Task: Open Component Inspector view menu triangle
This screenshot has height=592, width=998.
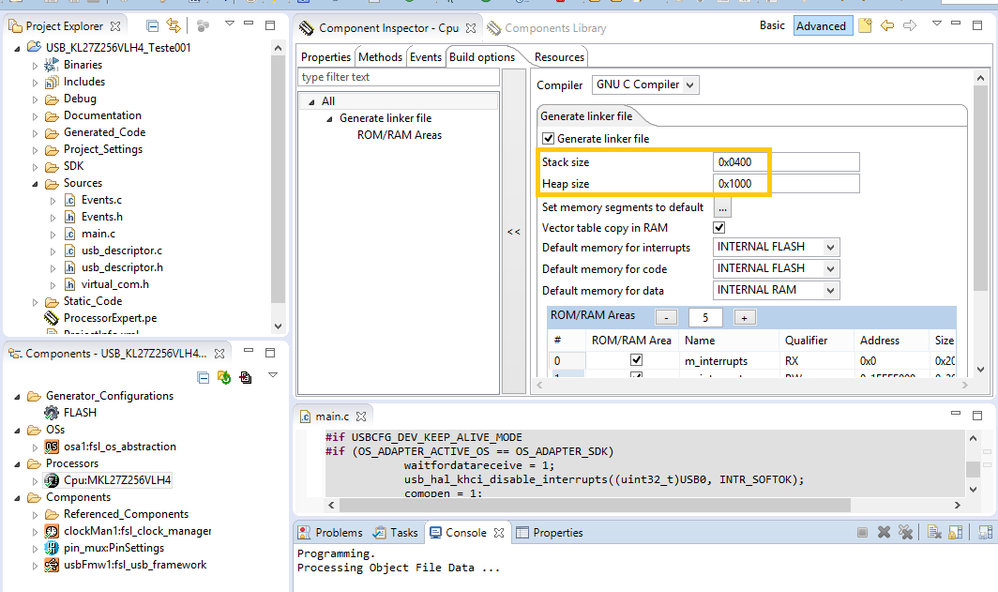Action: click(x=936, y=24)
